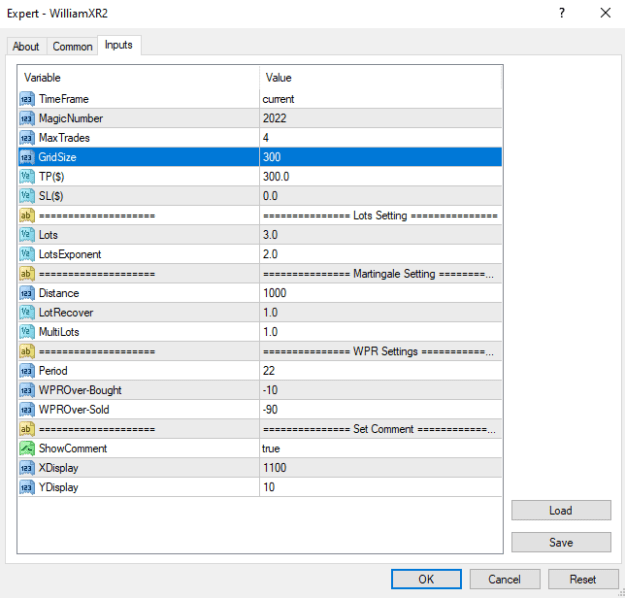Select the 'Lots Setting' separator value cell
This screenshot has width=625, height=598.
point(381,215)
